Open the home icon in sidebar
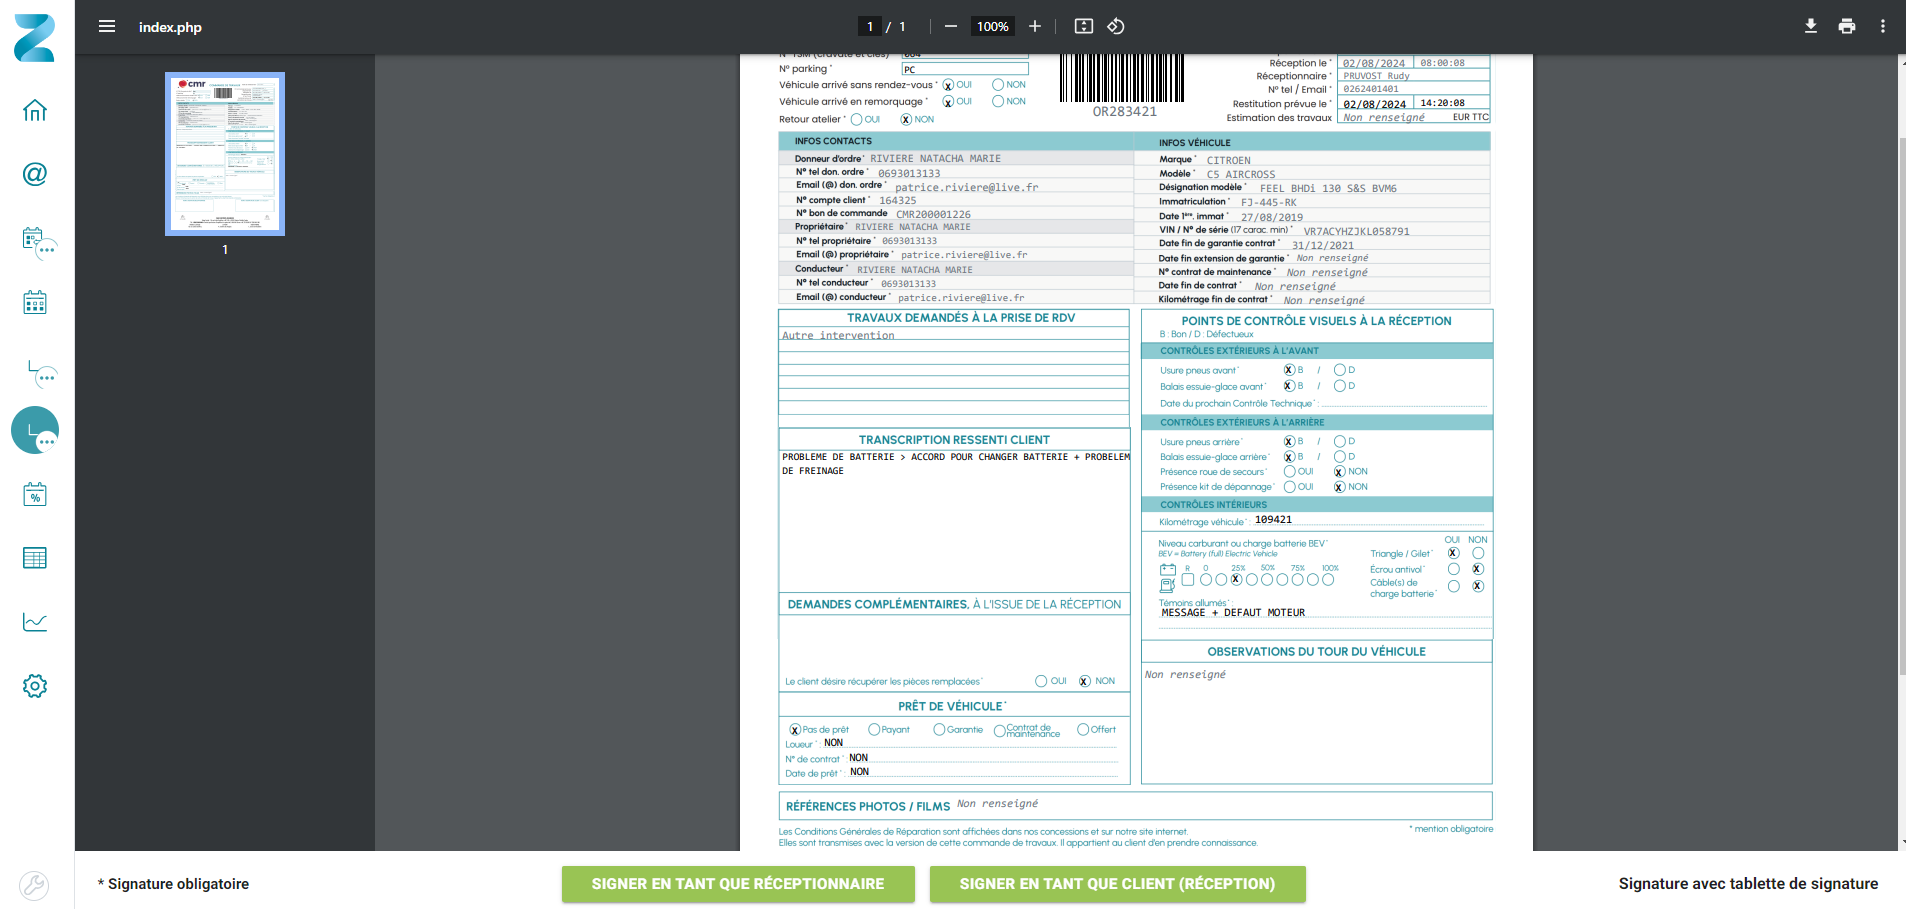 [x=35, y=110]
